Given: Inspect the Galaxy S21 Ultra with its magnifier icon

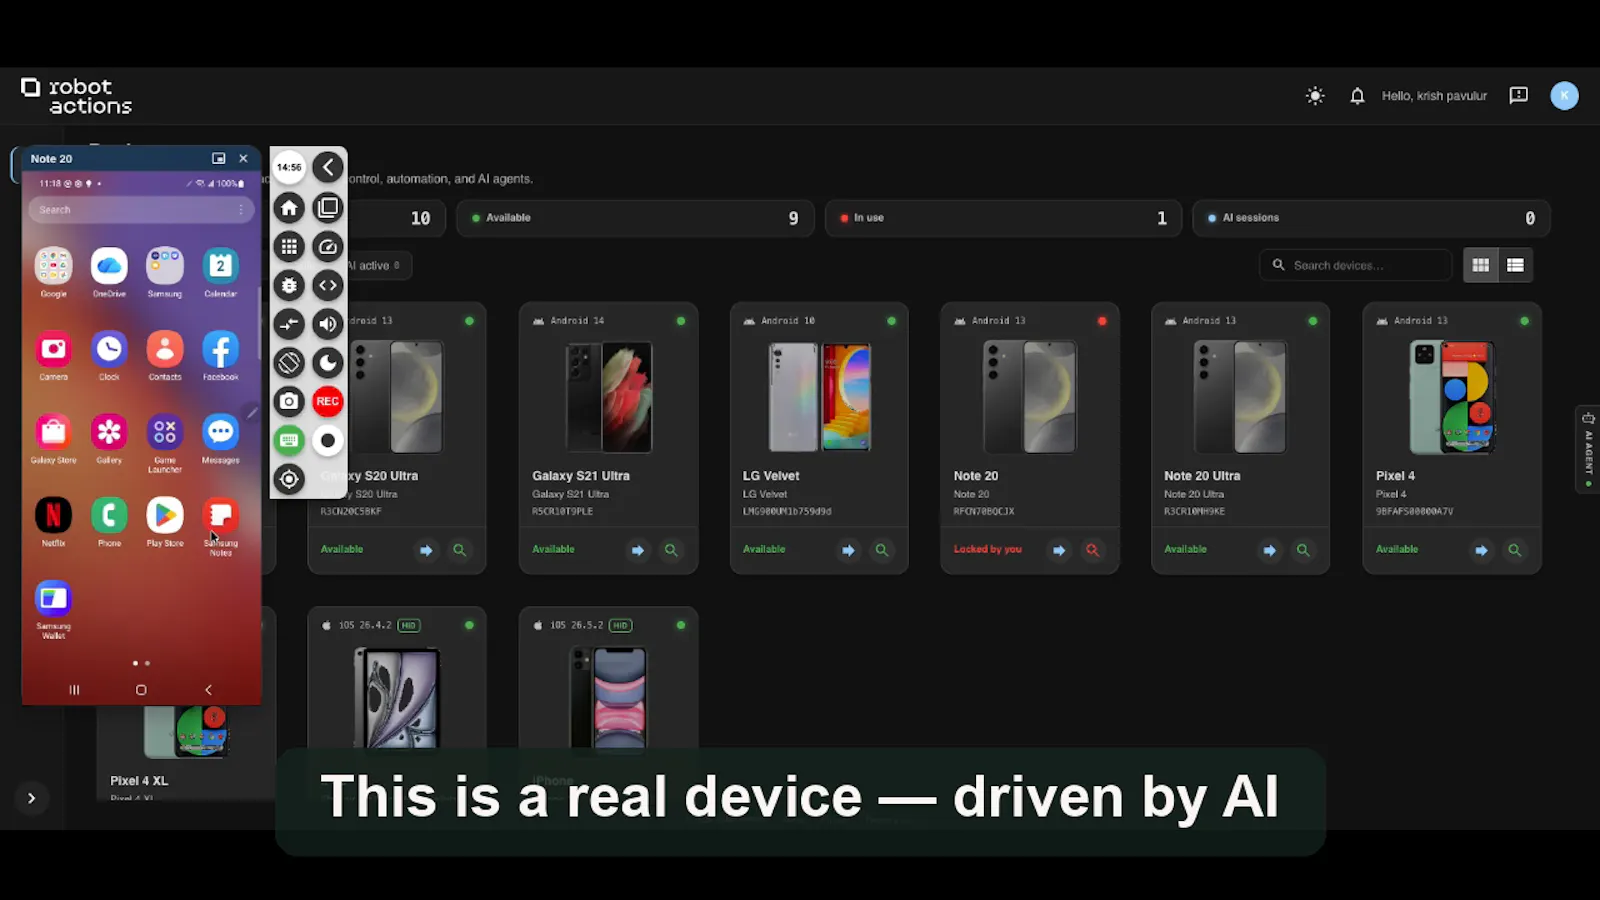Looking at the screenshot, I should pyautogui.click(x=671, y=550).
